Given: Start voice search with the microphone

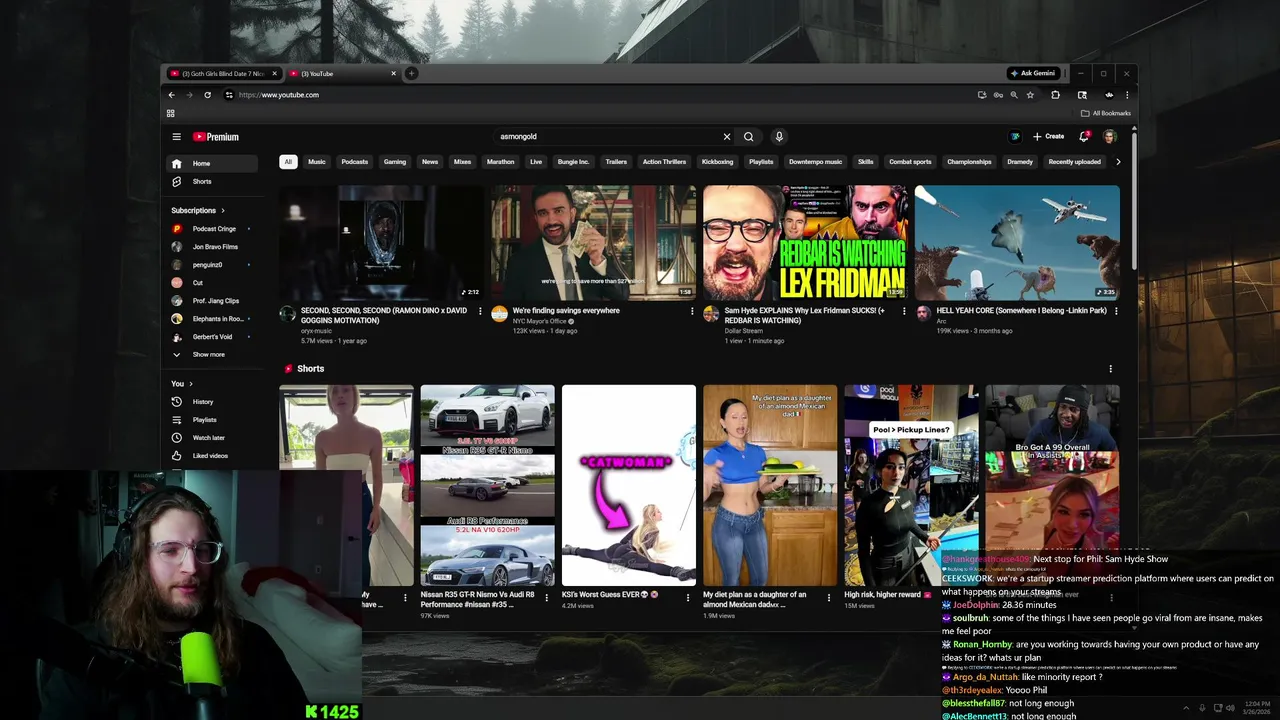Looking at the screenshot, I should click(779, 137).
